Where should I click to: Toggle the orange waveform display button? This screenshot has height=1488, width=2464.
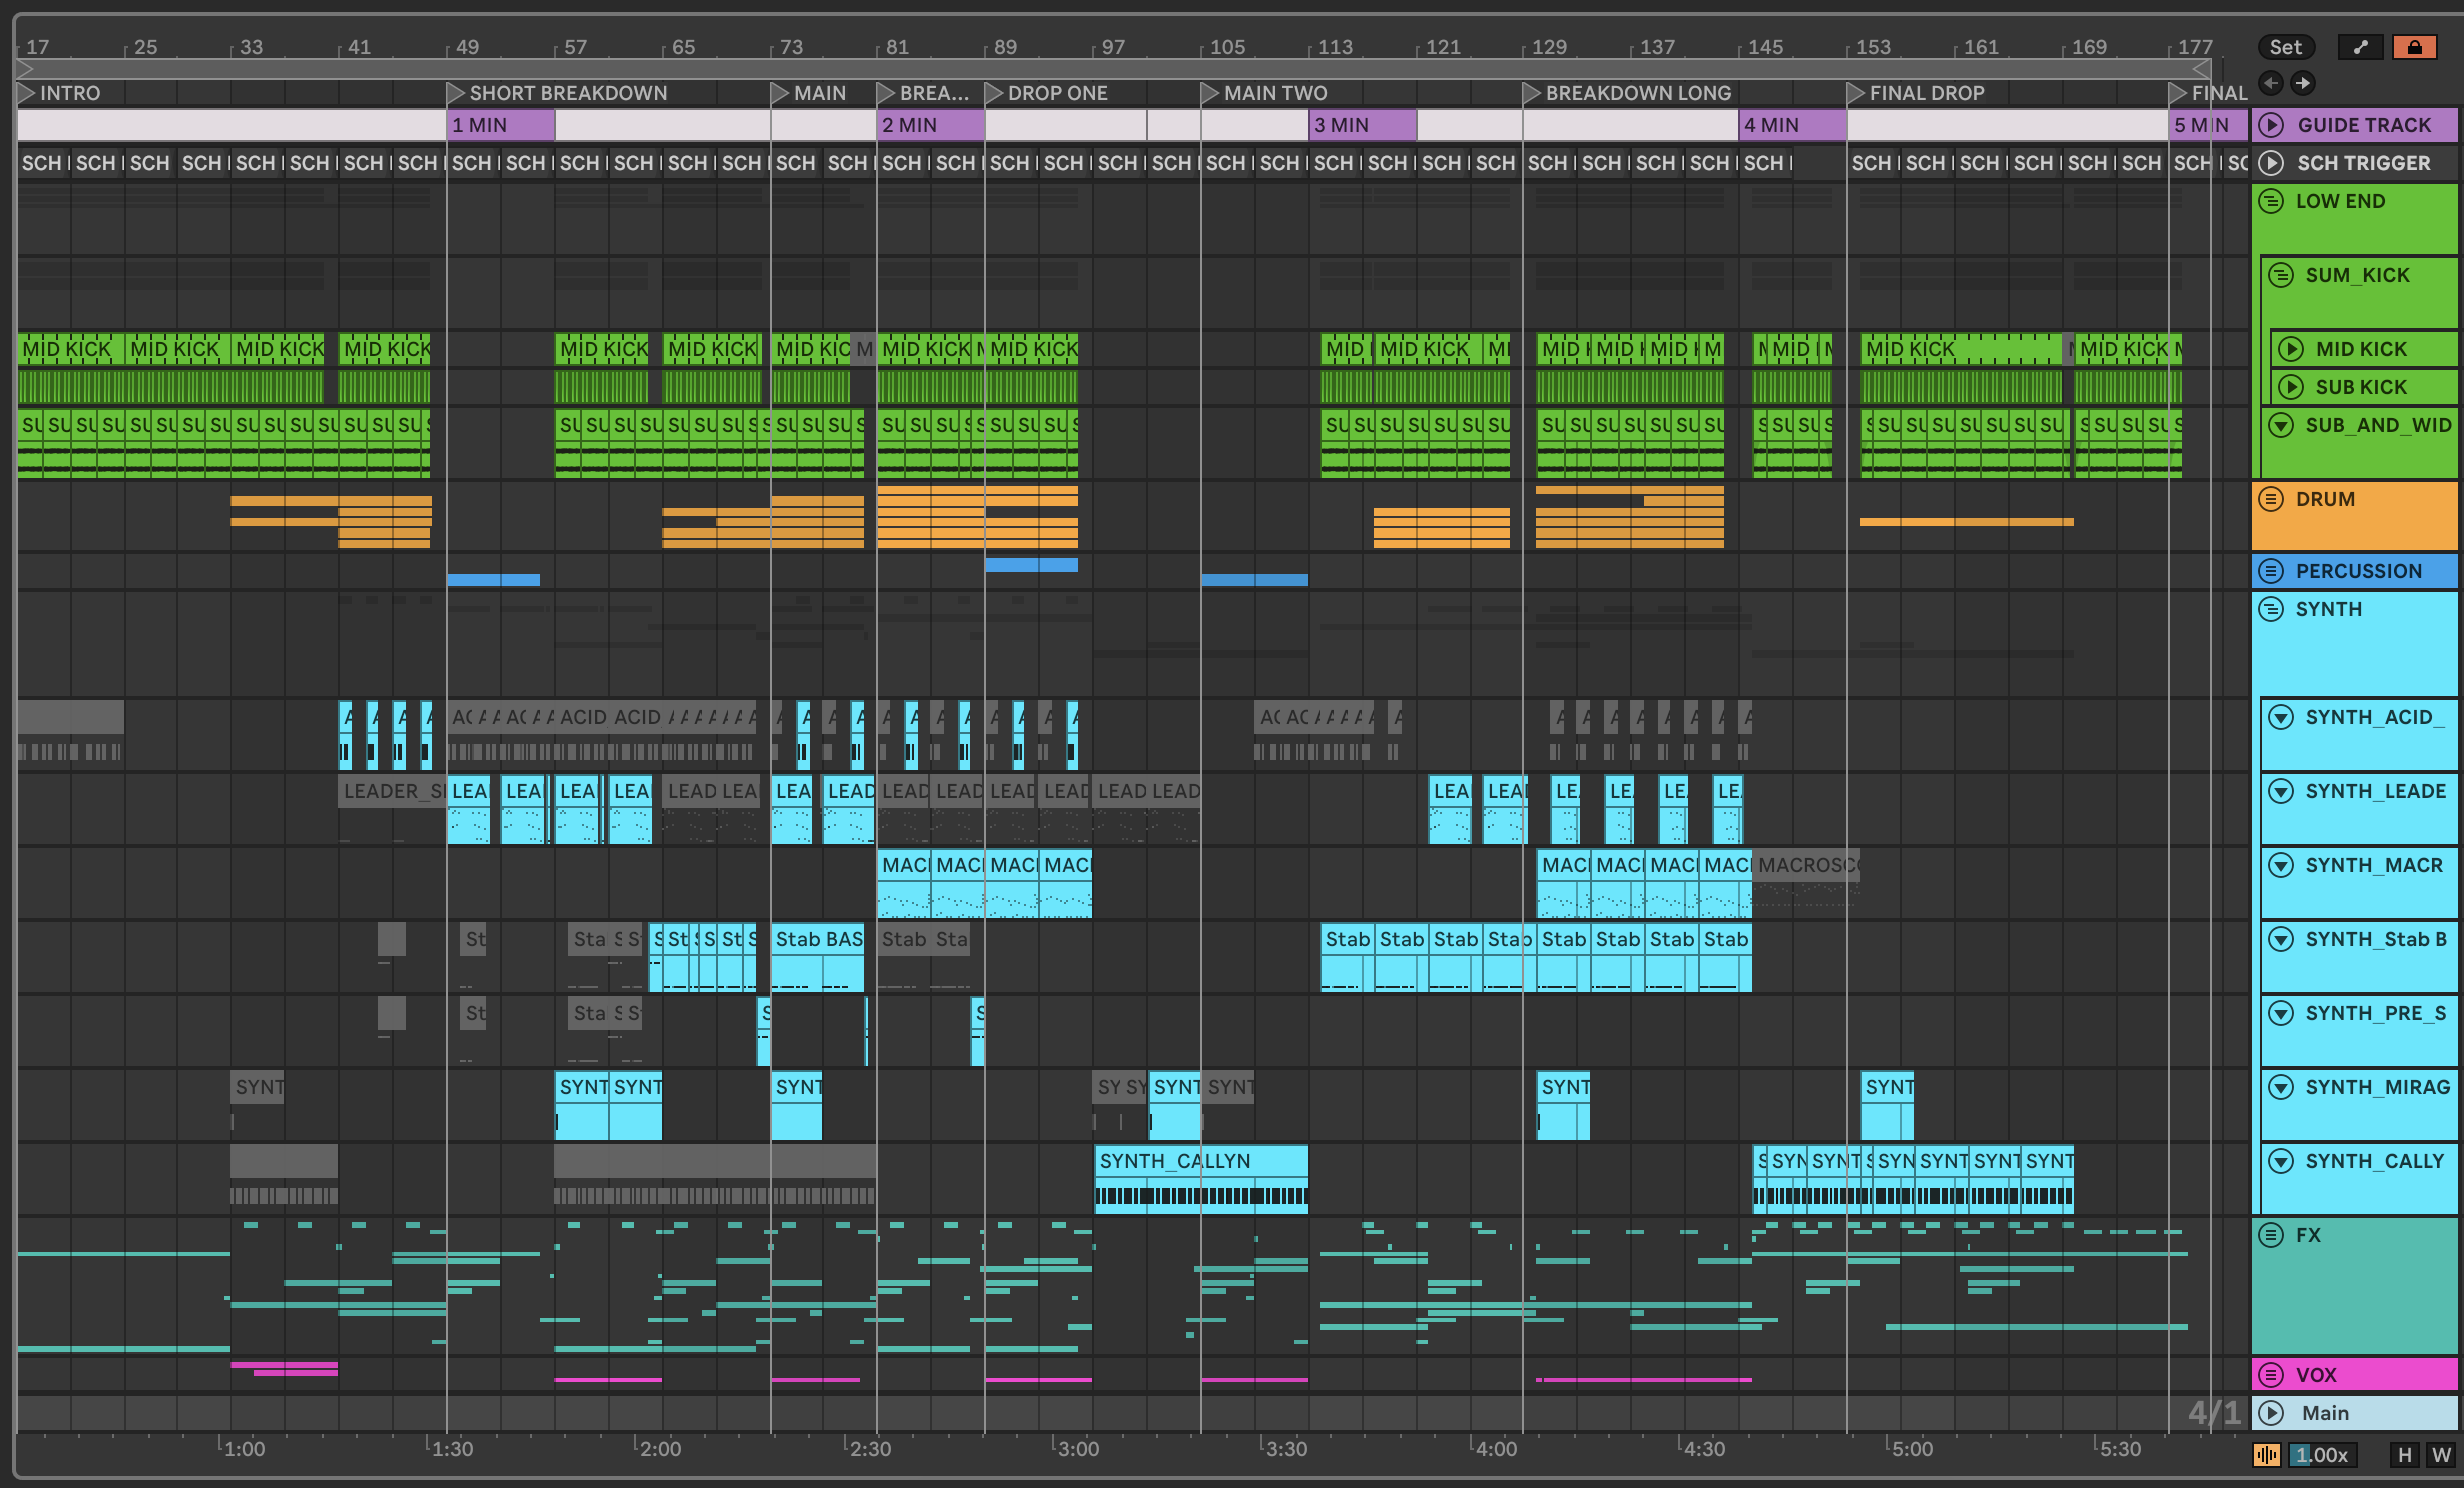click(x=2266, y=1455)
